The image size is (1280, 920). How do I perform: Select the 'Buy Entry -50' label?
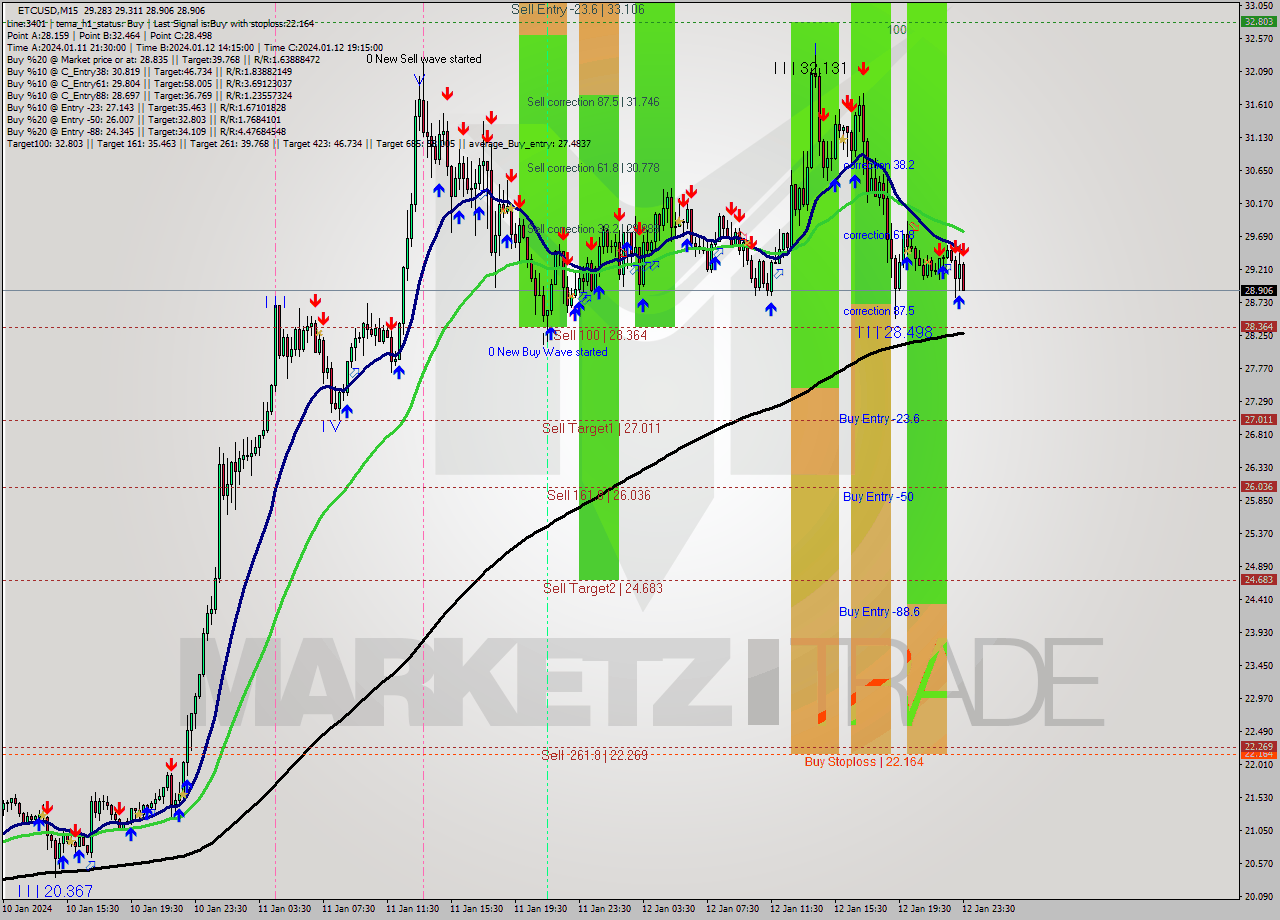pos(878,497)
